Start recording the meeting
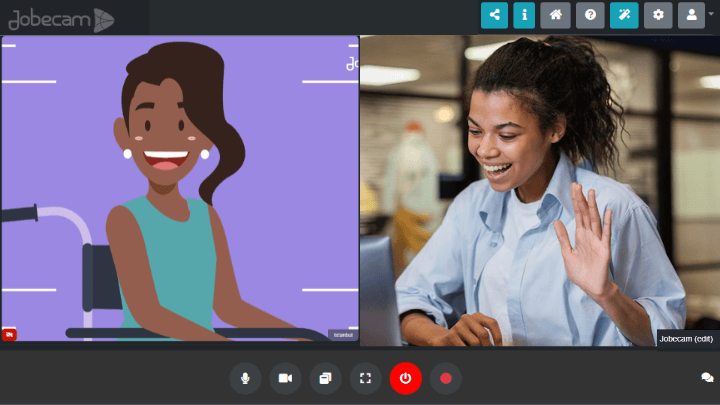The width and height of the screenshot is (720, 405). coord(446,378)
